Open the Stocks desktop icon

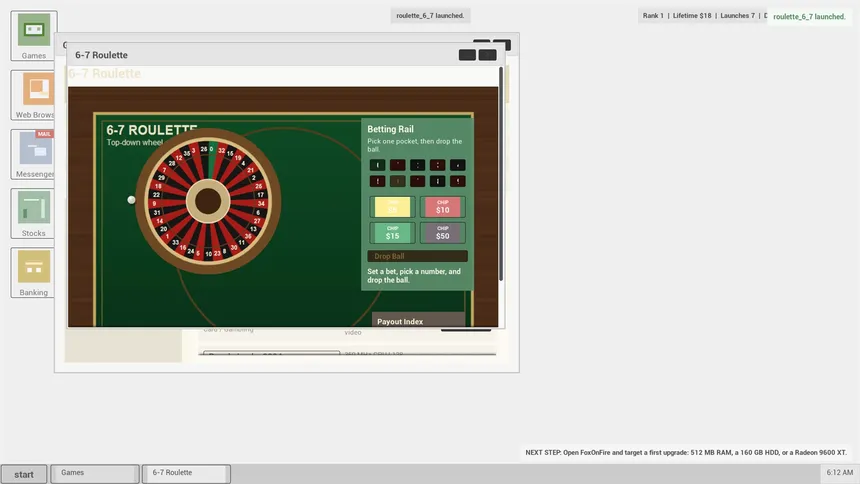point(33,213)
